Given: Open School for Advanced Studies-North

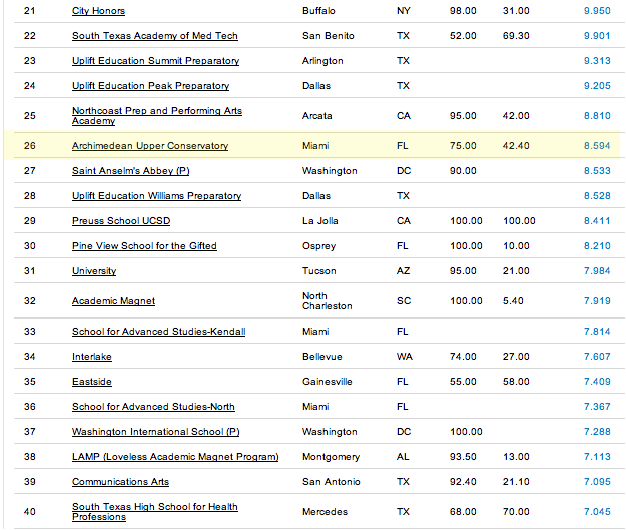Looking at the screenshot, I should tap(153, 407).
